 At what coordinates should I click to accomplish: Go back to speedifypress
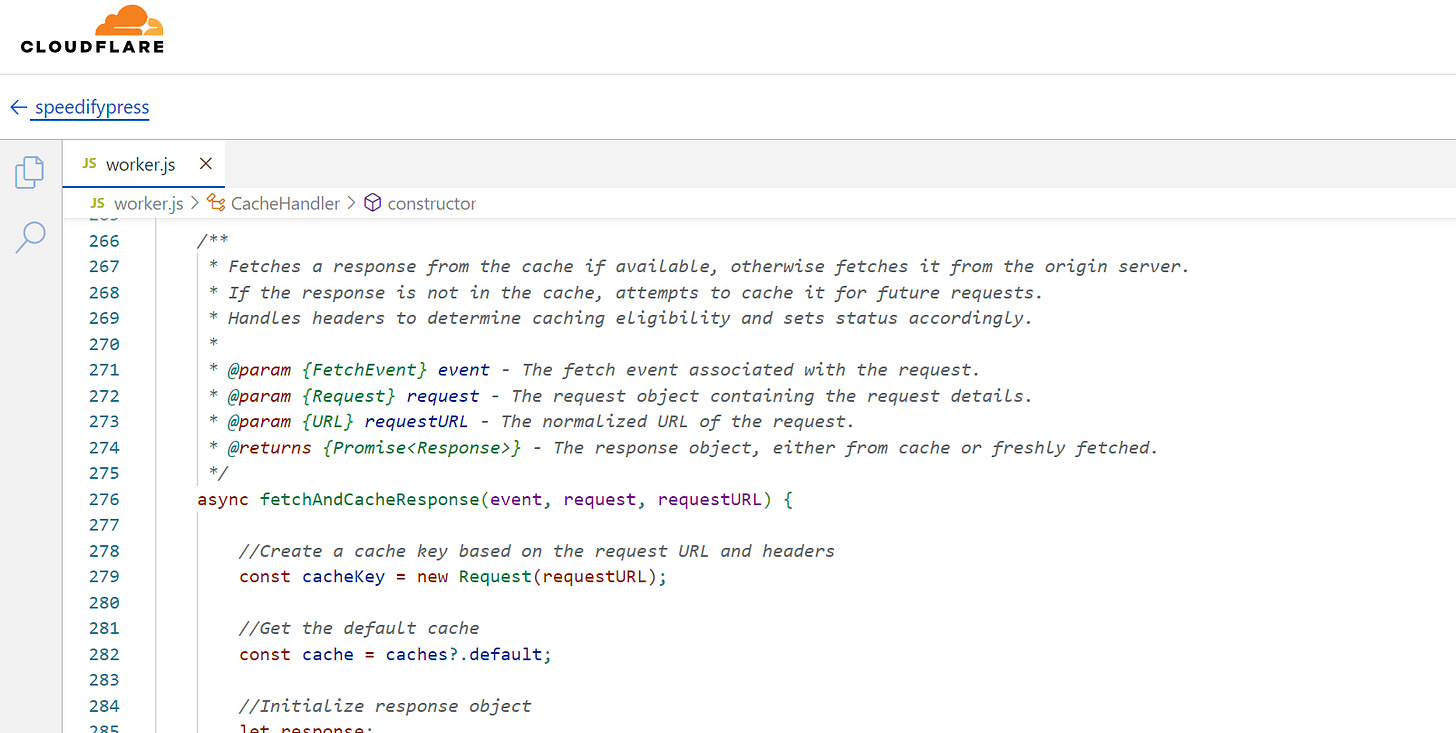(x=92, y=107)
